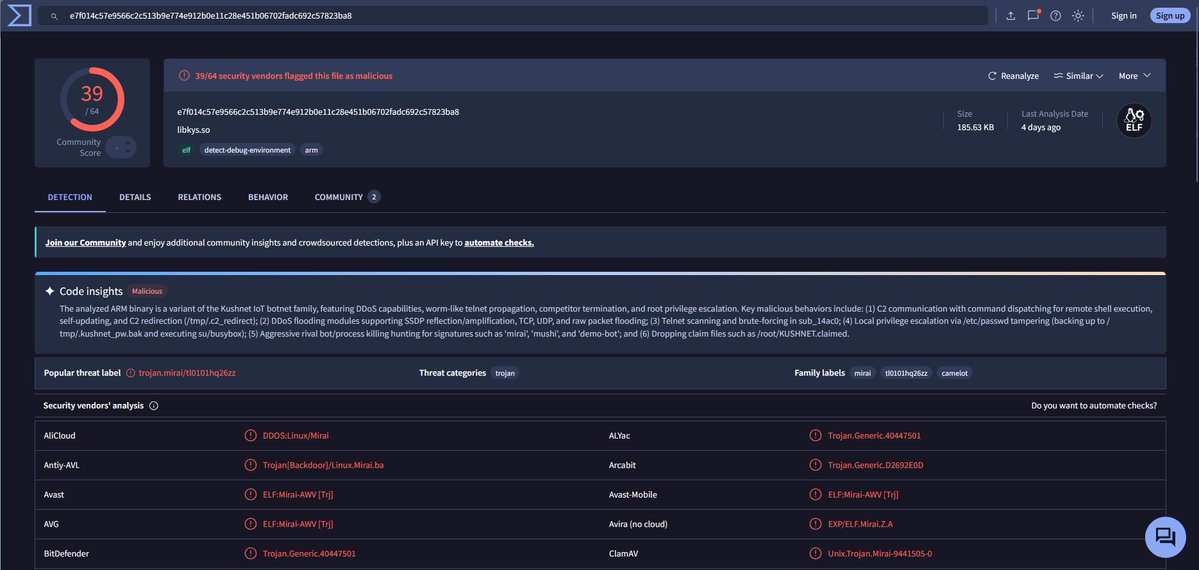1199x570 pixels.
Task: Click the tl0101hq26zz family label chip
Action: 906,373
